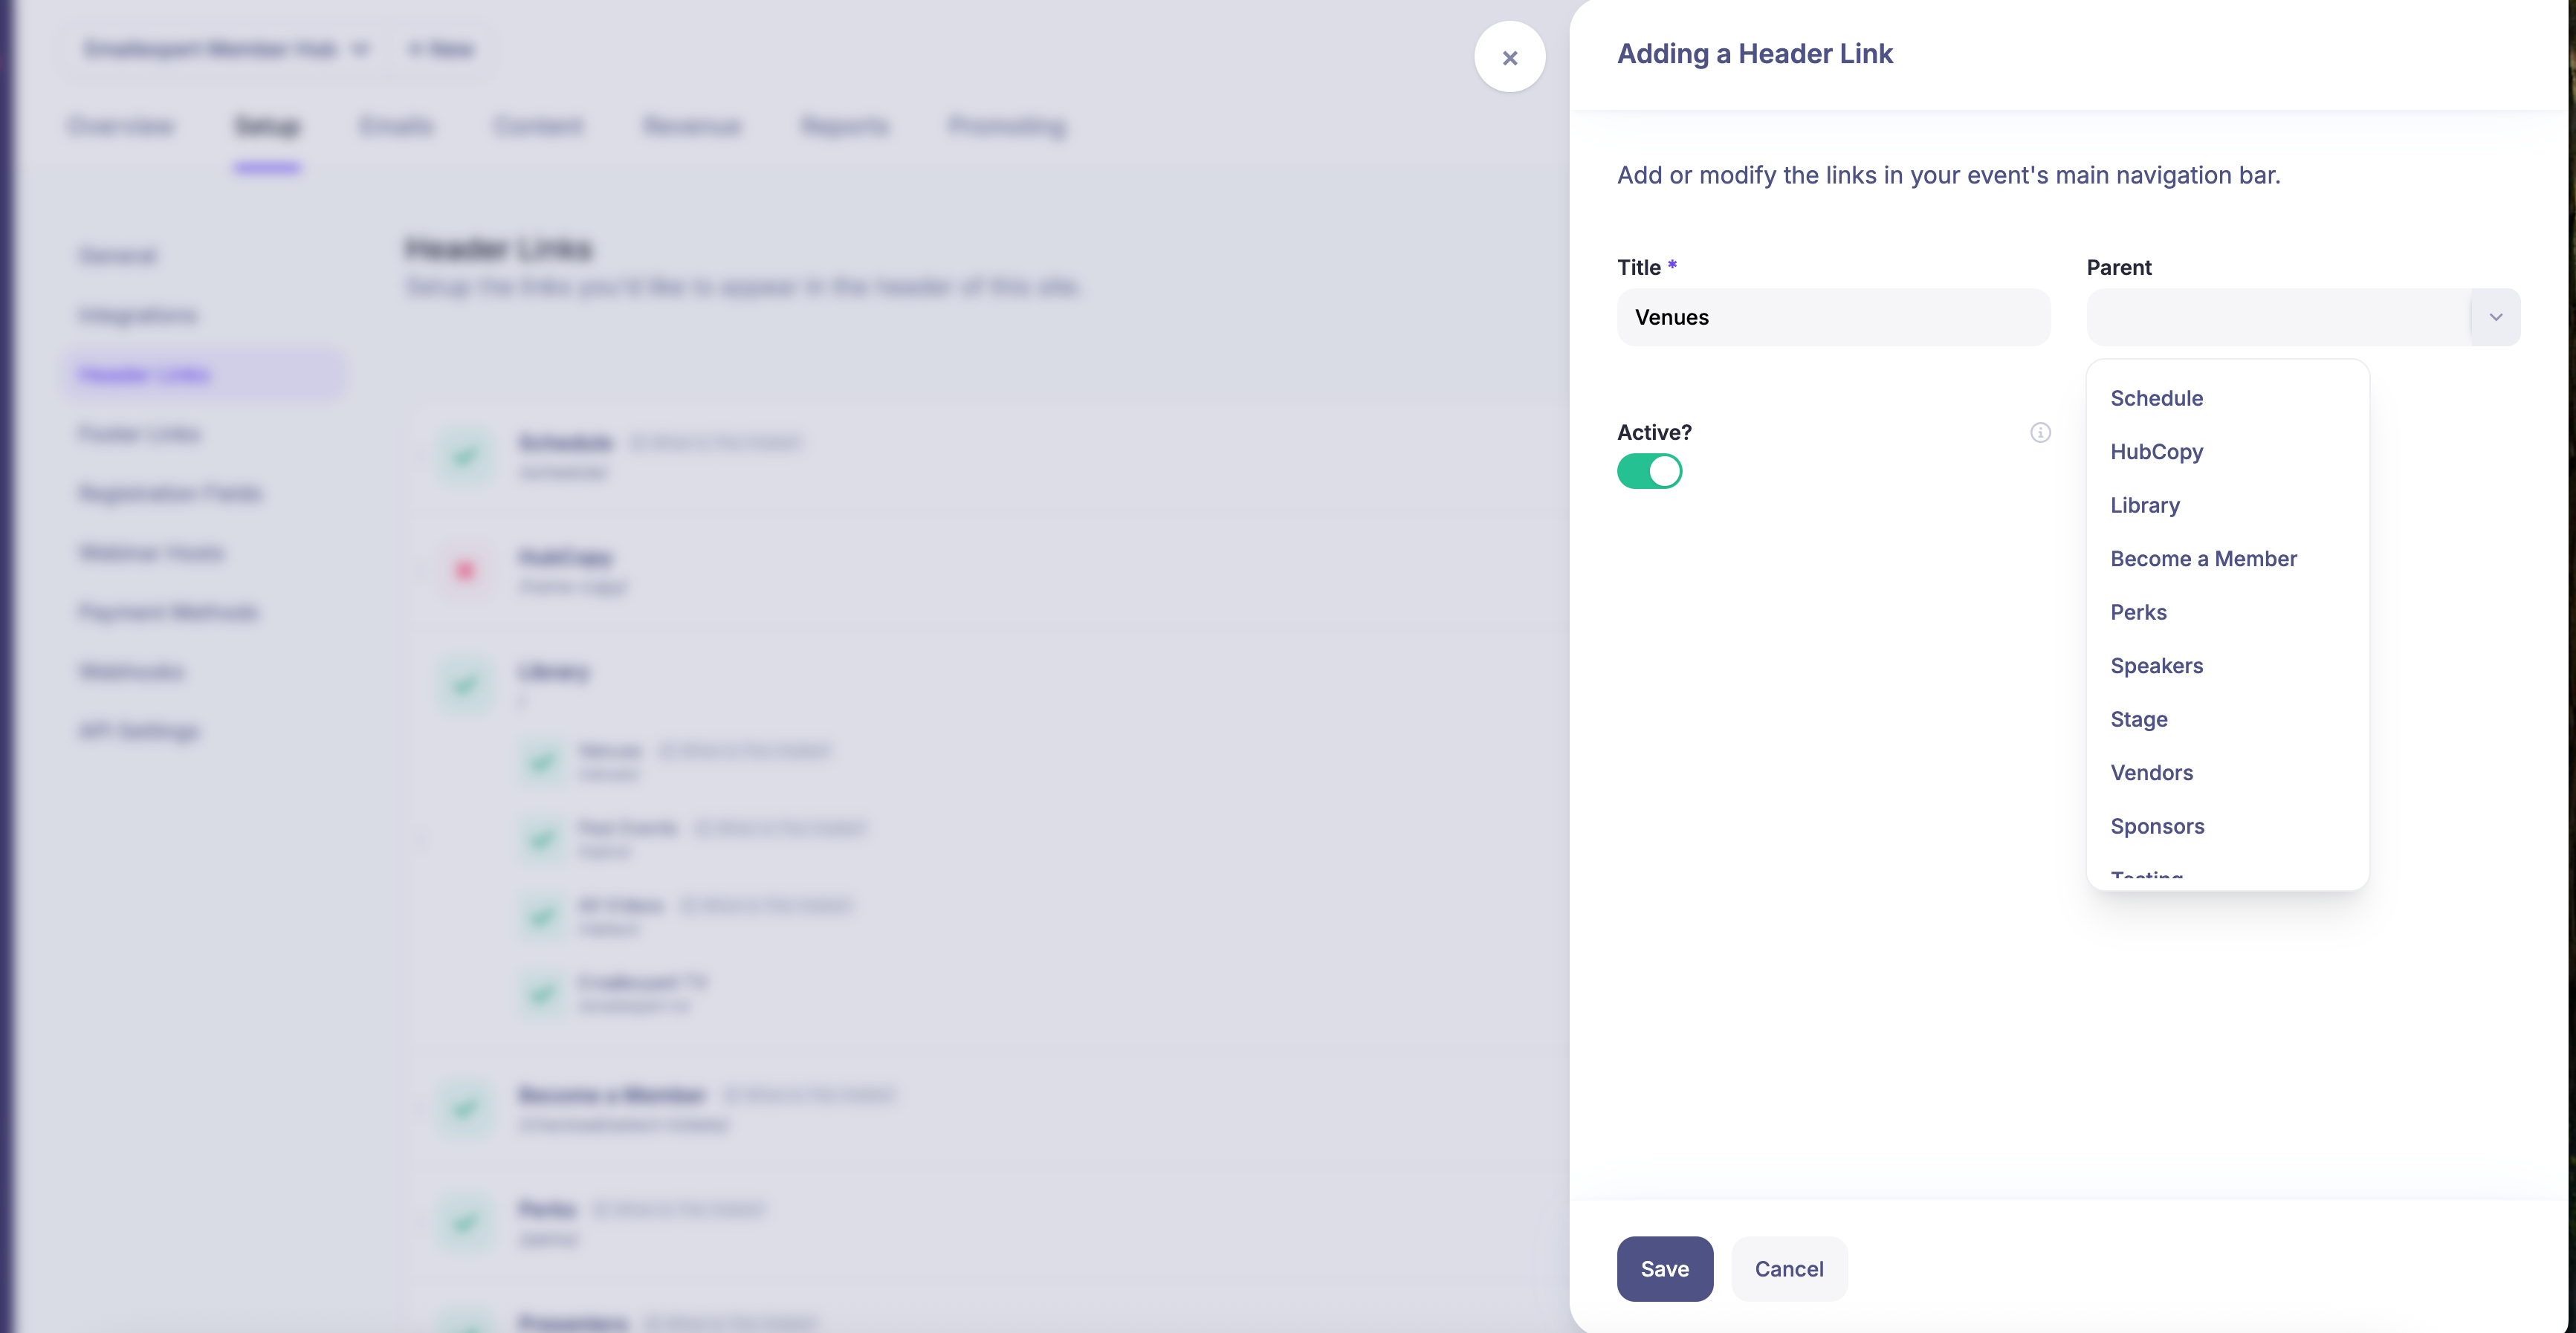This screenshot has height=1333, width=2576.
Task: Close the Adding a Header Link panel
Action: click(x=1509, y=57)
